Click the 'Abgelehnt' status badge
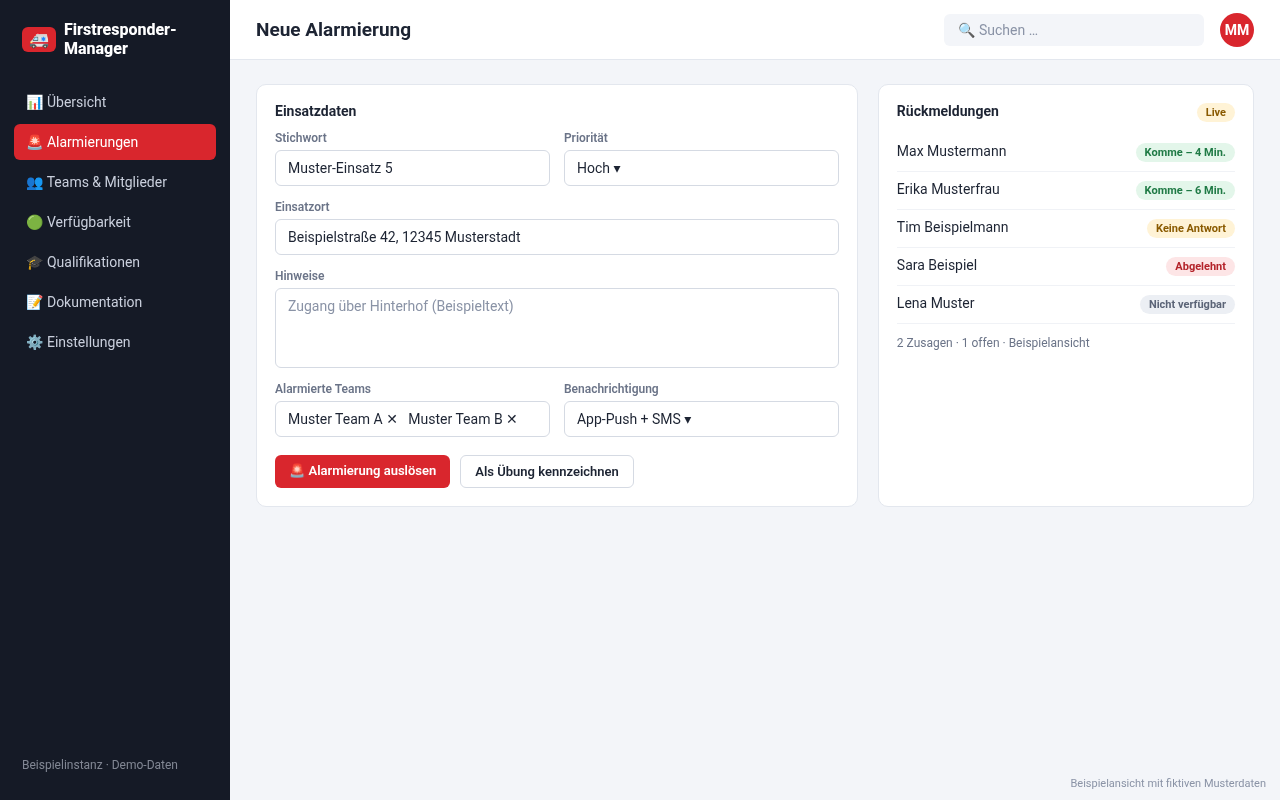This screenshot has height=800, width=1280. [1200, 266]
